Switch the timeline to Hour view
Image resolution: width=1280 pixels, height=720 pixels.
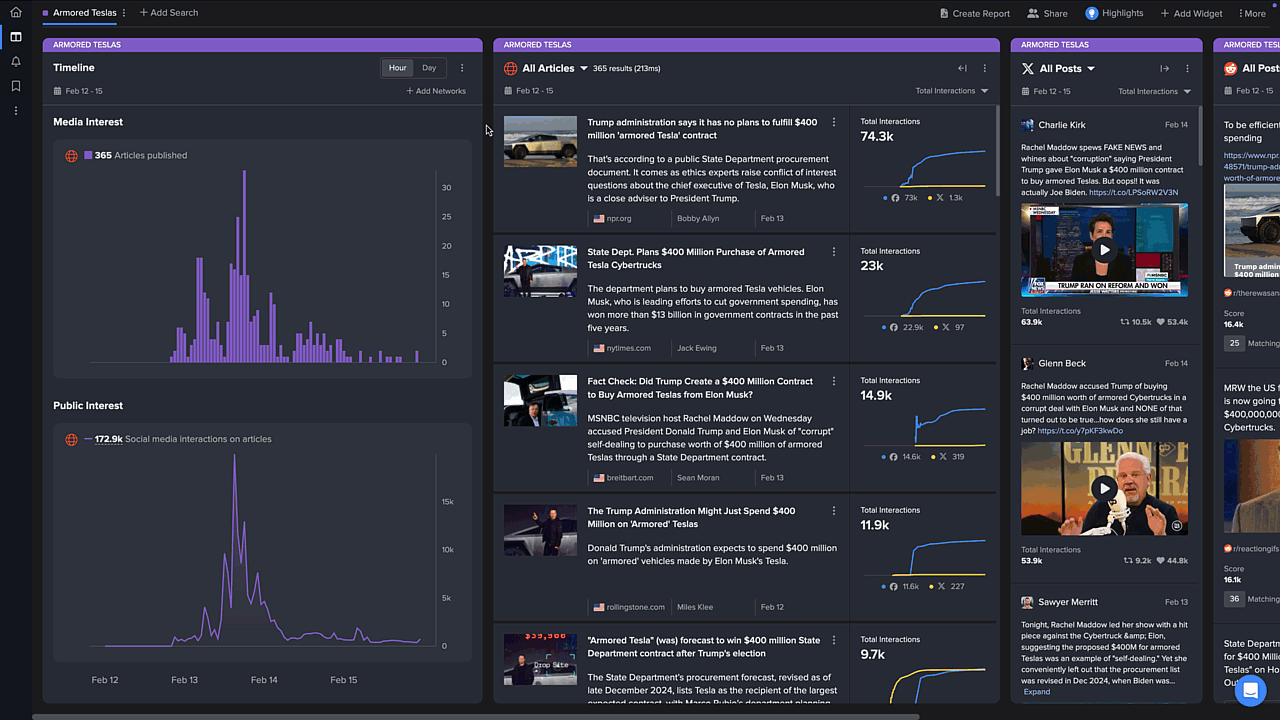point(398,68)
